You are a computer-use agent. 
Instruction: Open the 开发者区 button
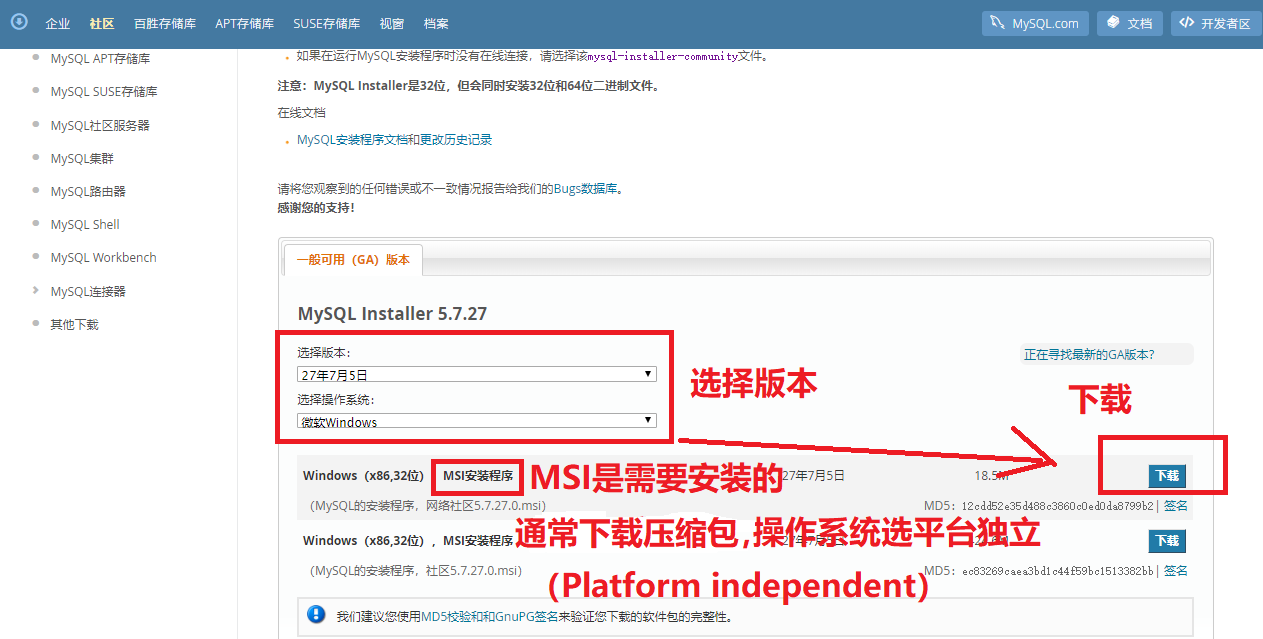[x=1216, y=23]
